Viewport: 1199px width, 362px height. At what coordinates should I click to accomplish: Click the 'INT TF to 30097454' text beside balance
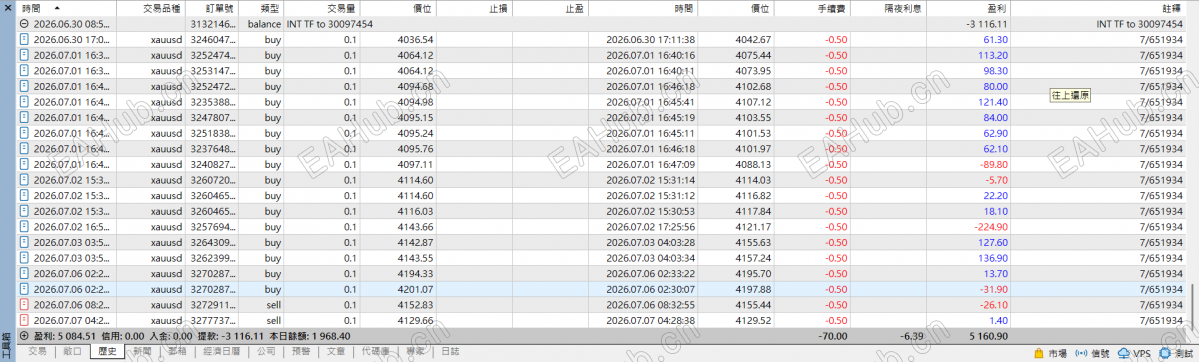click(330, 24)
